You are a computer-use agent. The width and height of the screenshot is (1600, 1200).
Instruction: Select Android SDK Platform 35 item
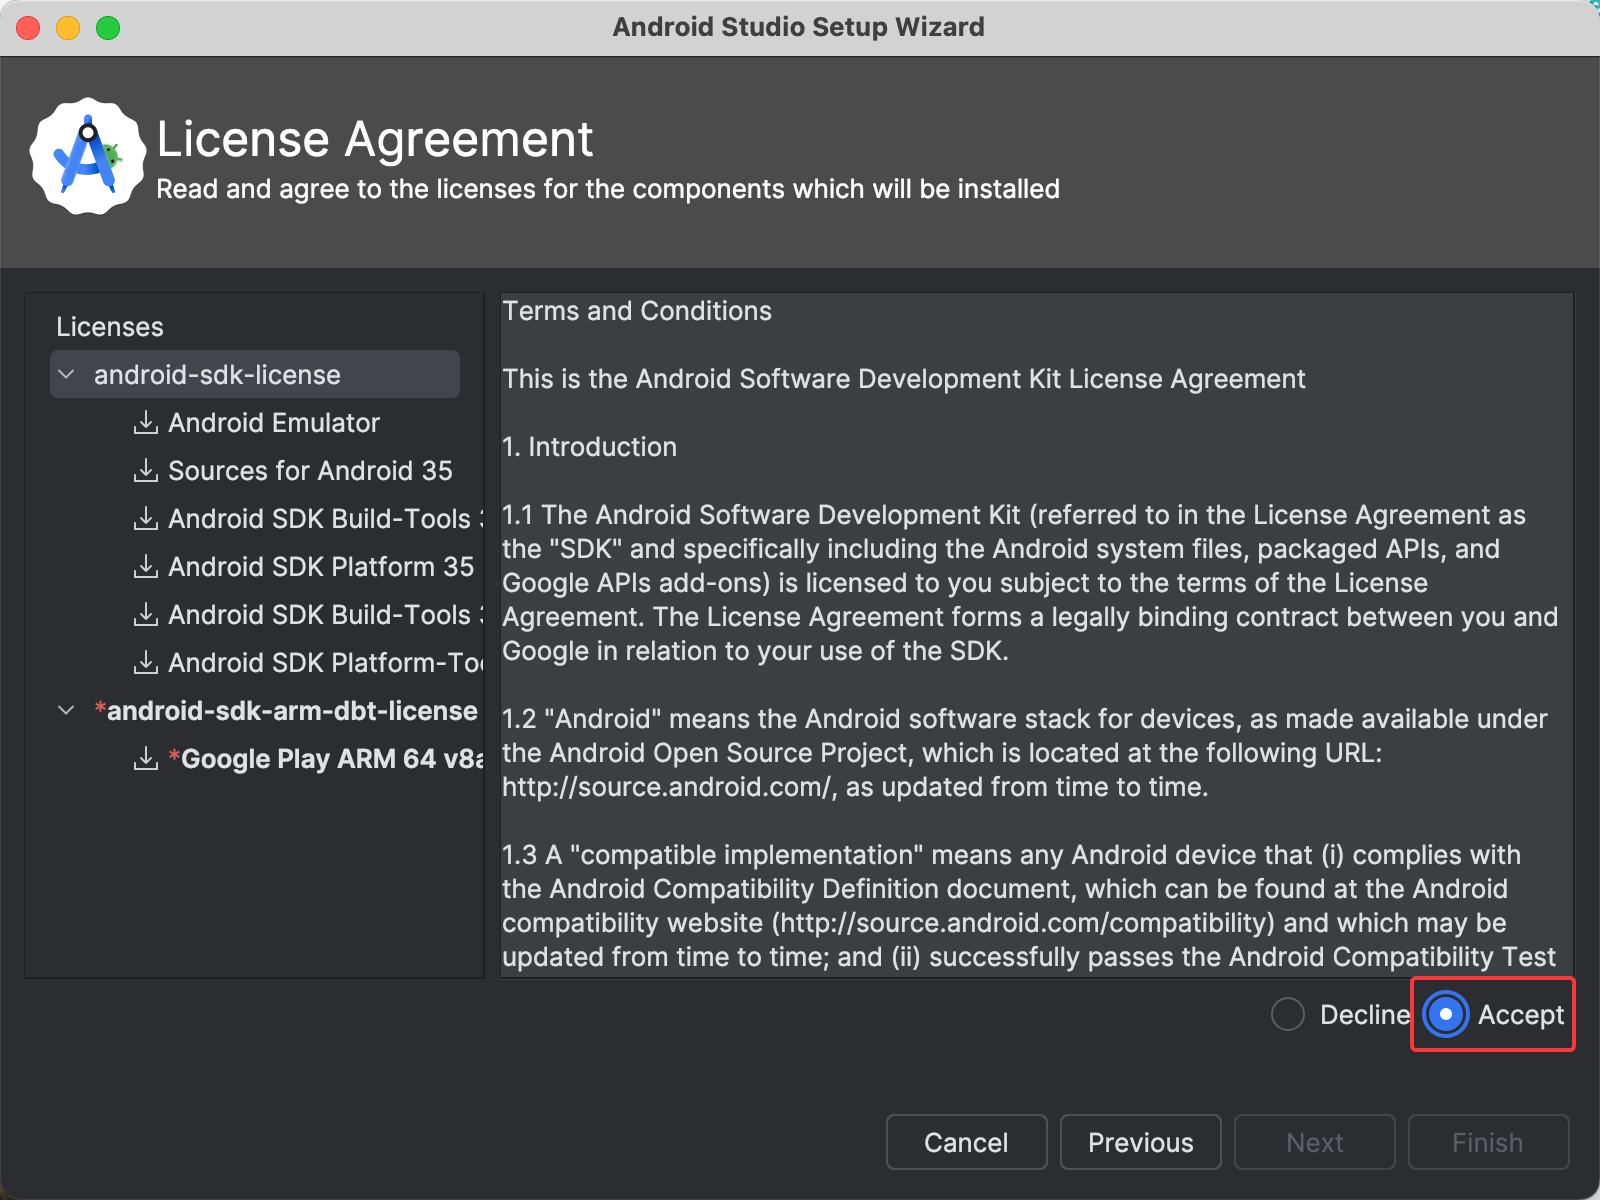(320, 567)
